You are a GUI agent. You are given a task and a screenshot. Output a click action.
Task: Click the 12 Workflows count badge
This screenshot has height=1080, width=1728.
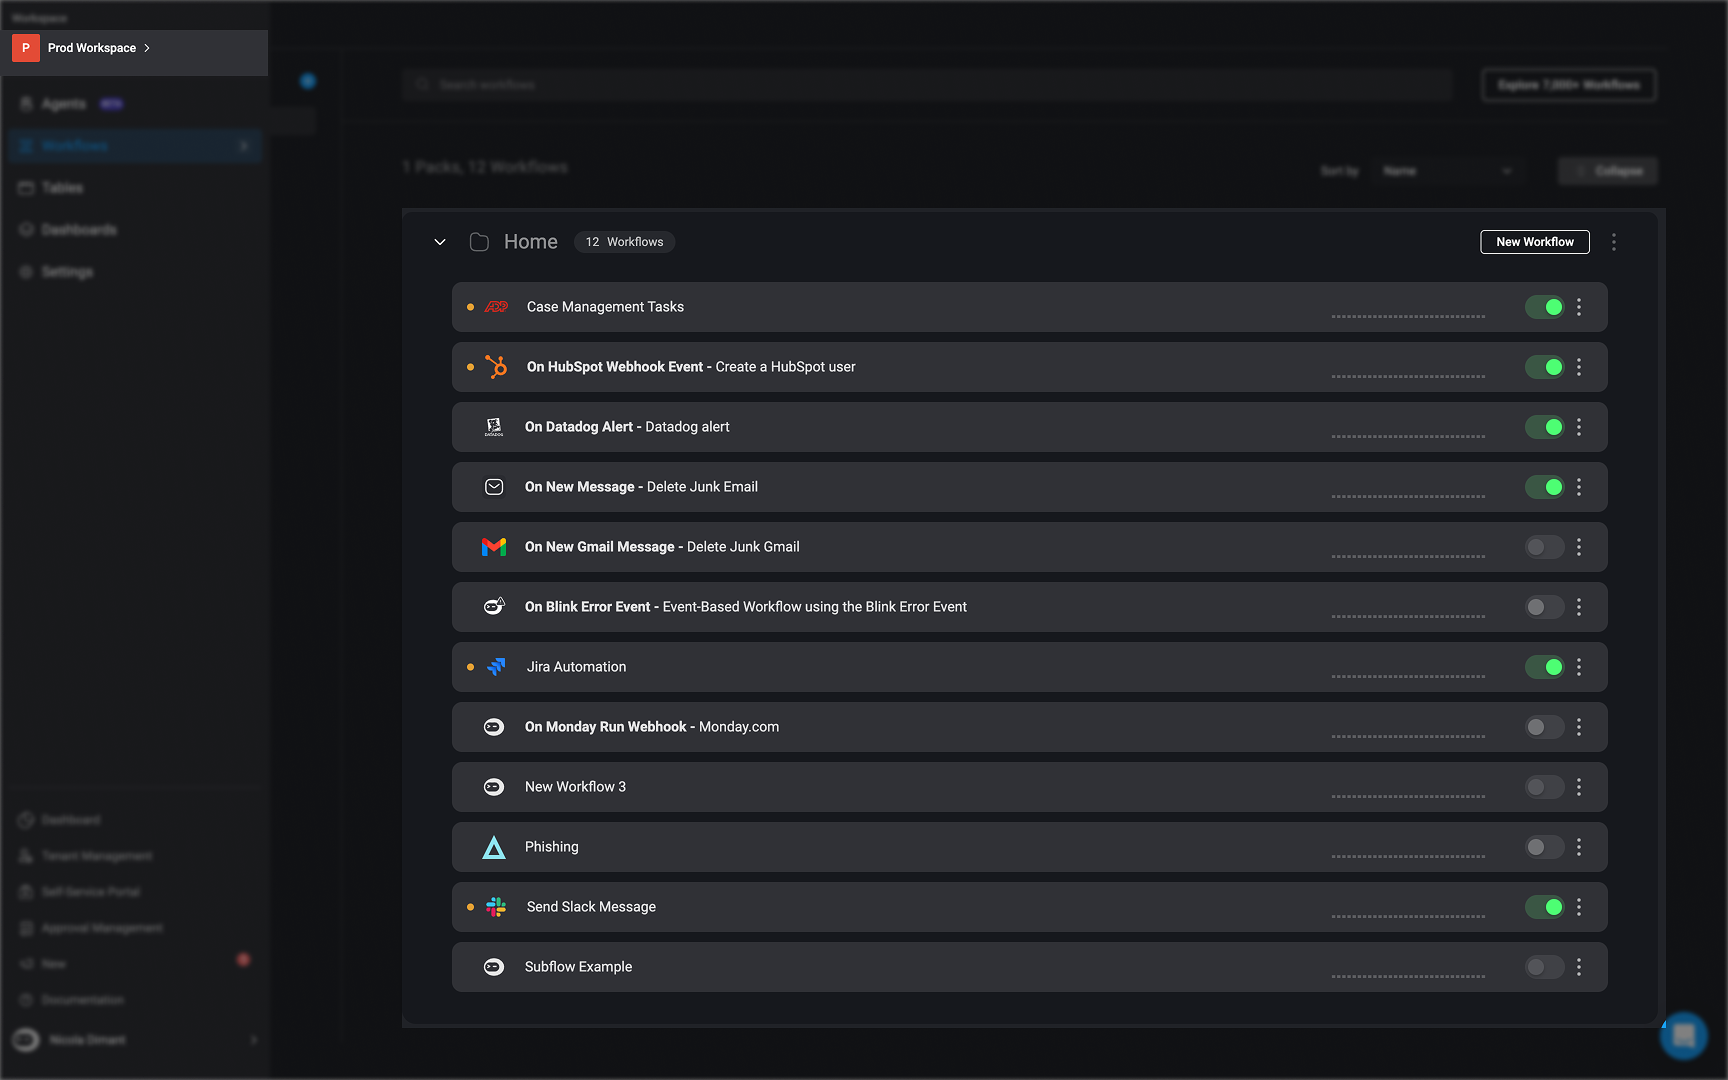click(624, 242)
